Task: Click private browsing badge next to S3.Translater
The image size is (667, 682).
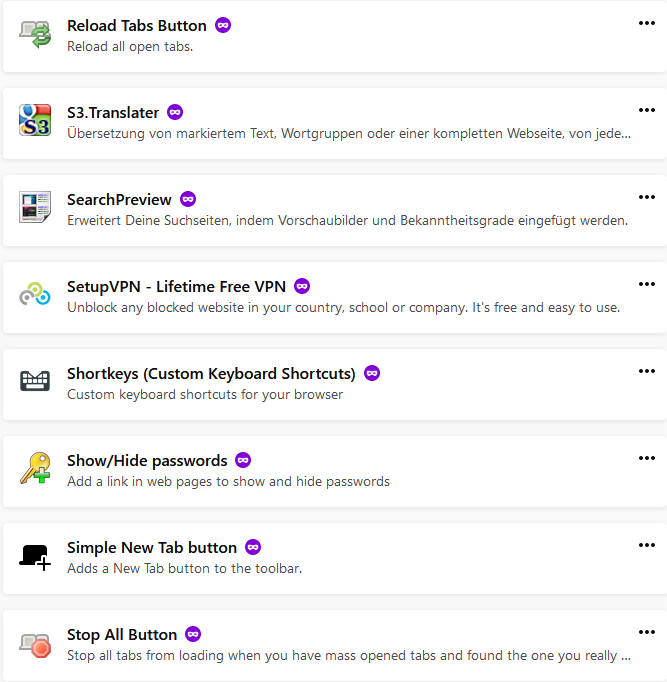Action: (x=175, y=112)
